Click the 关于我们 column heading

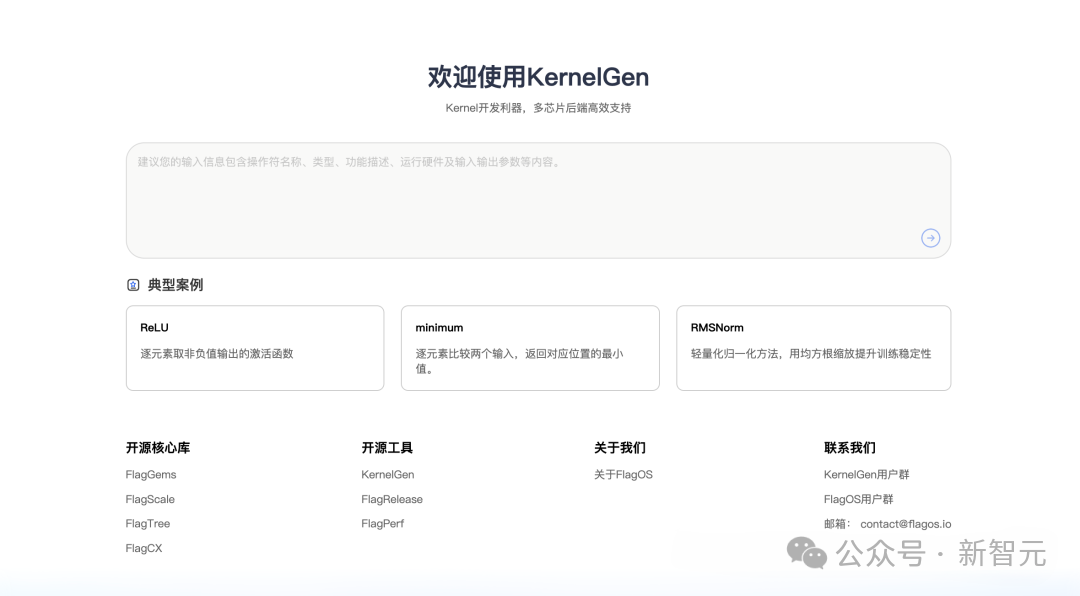[620, 448]
